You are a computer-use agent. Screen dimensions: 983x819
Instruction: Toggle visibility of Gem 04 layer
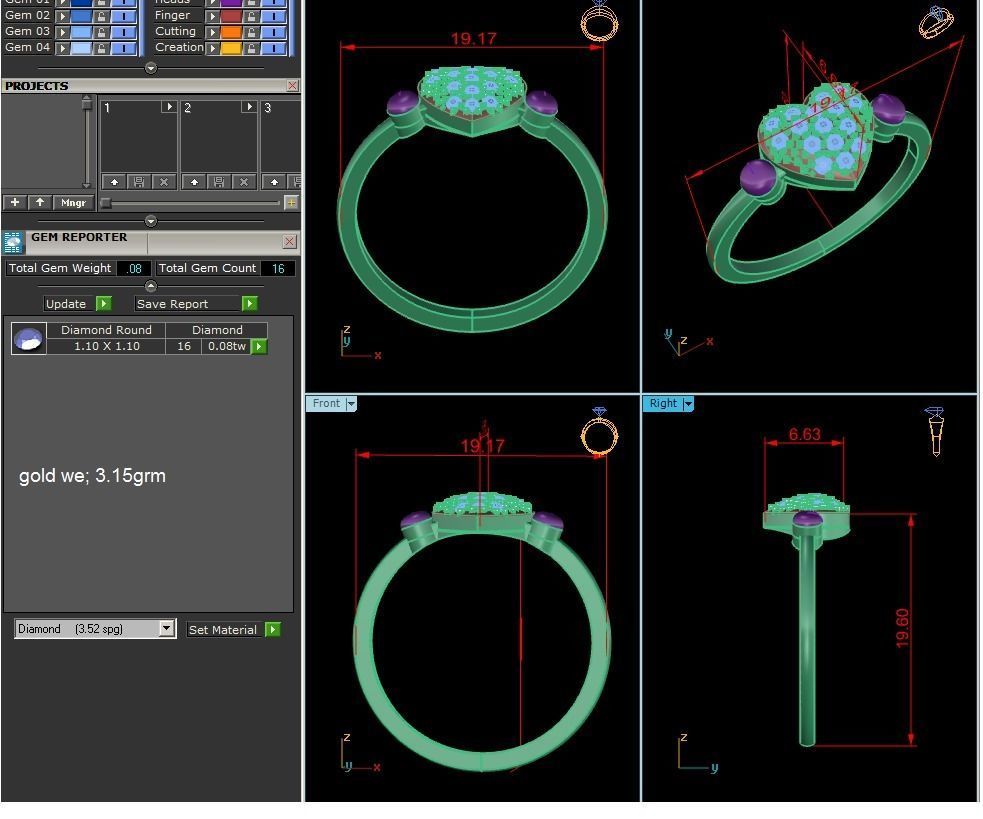pyautogui.click(x=124, y=48)
